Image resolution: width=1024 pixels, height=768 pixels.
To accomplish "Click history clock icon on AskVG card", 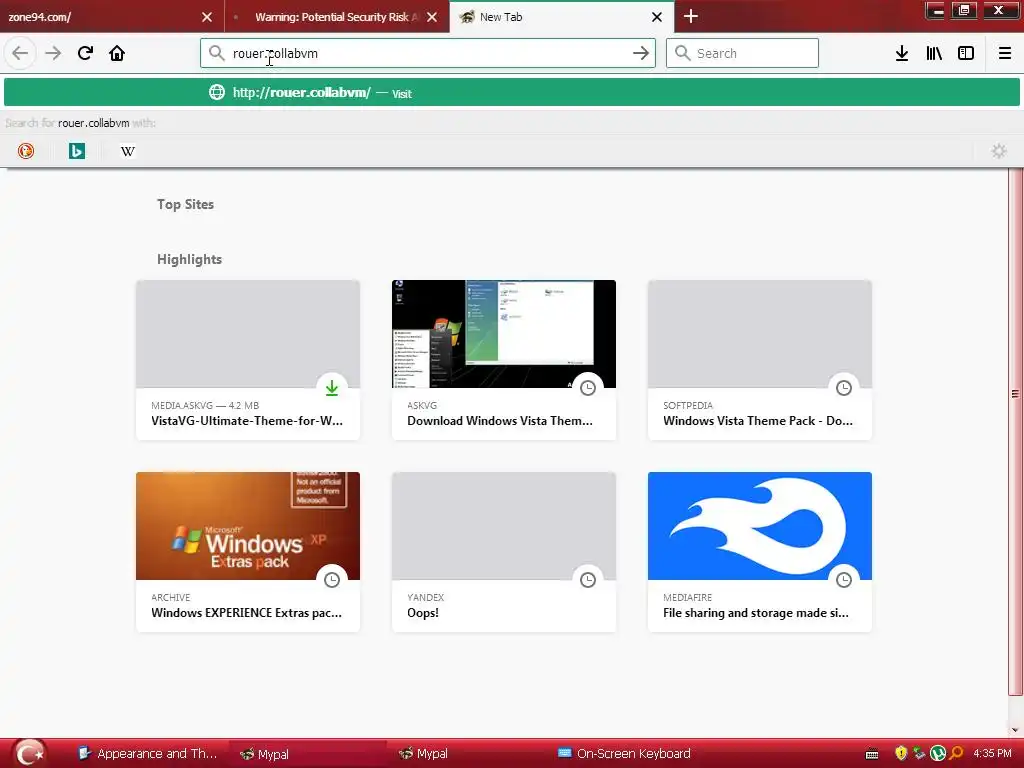I will [588, 388].
